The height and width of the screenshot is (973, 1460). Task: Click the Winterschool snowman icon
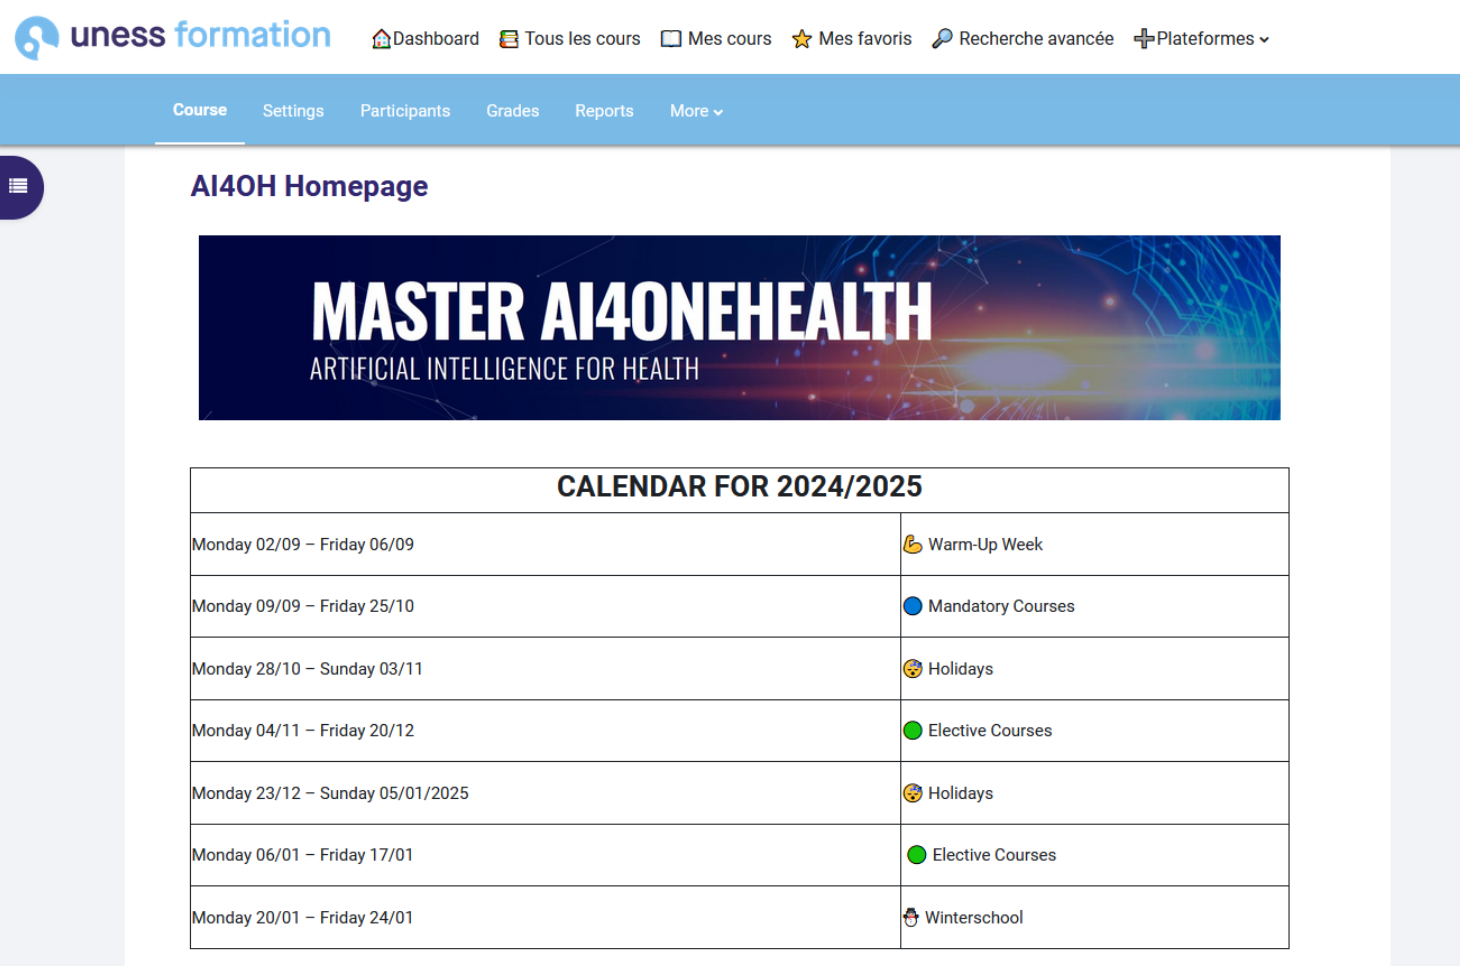pos(911,917)
